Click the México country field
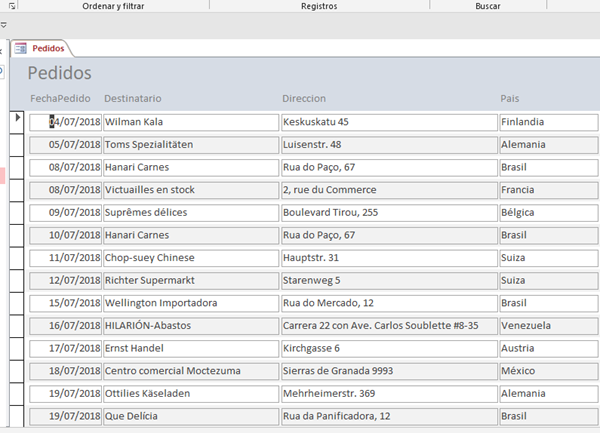Viewport: 600px width, 433px height. [549, 371]
